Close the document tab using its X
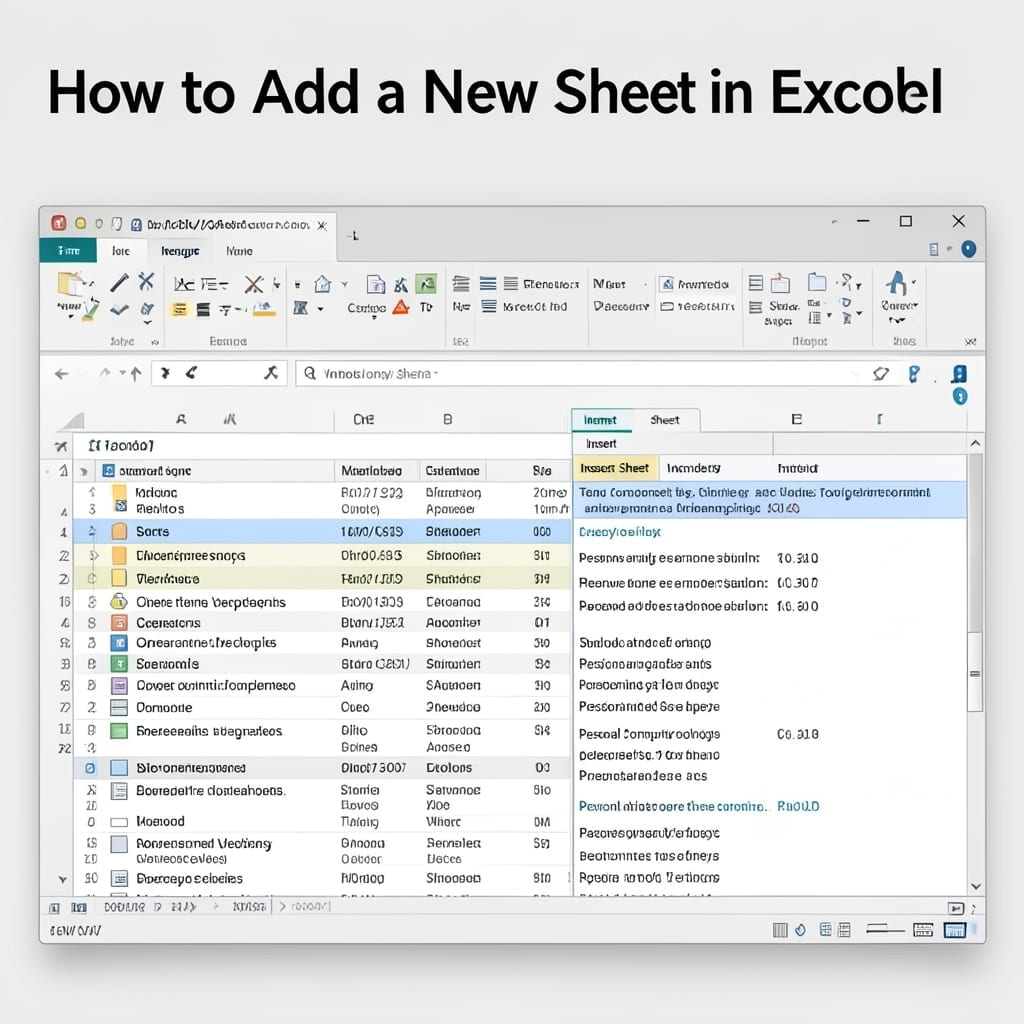The image size is (1024, 1024). 322,225
